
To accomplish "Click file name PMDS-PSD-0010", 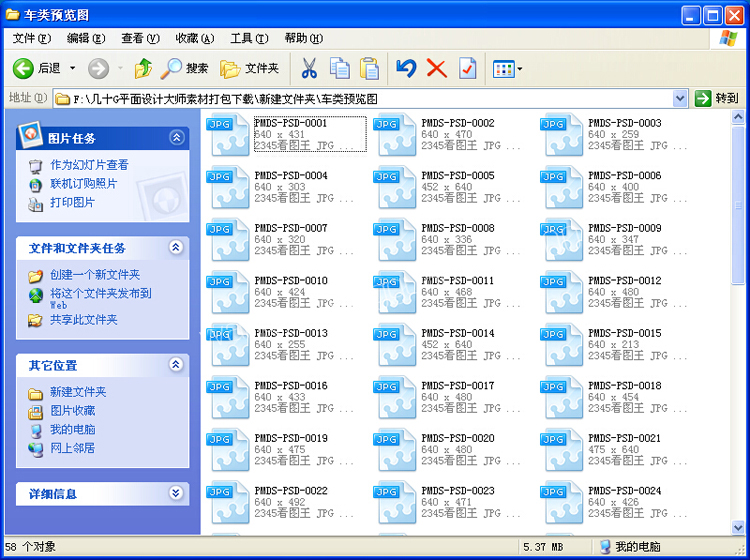I will pos(291,281).
